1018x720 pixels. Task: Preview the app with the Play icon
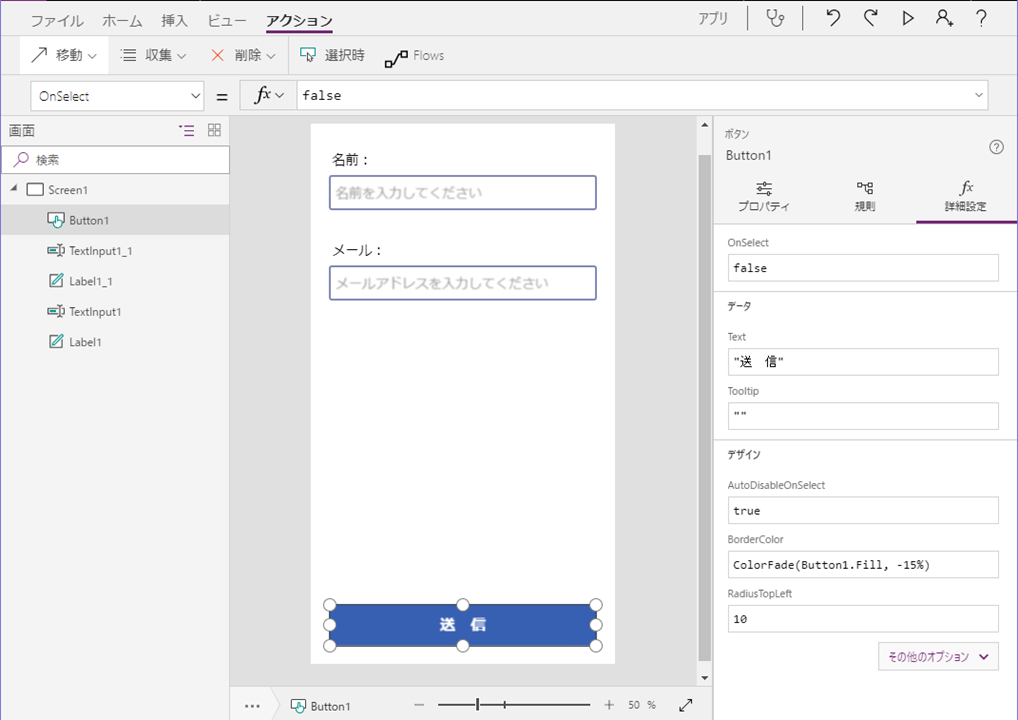(x=906, y=18)
